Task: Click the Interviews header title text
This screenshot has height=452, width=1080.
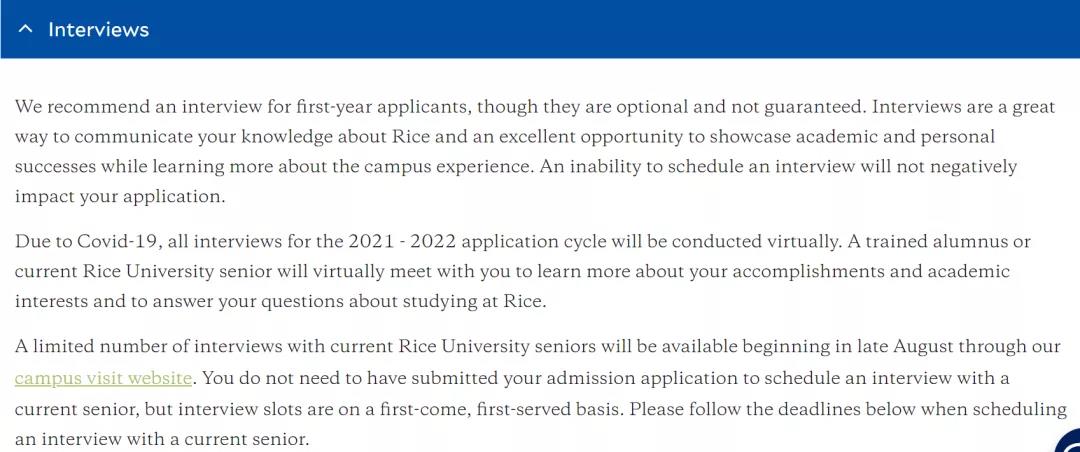Action: 98,30
